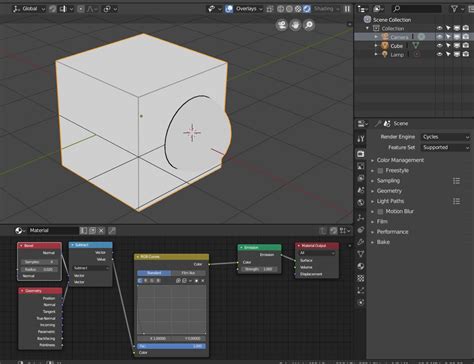This screenshot has height=364, width=474.
Task: Open the Object properties tab icon
Action: point(361,218)
